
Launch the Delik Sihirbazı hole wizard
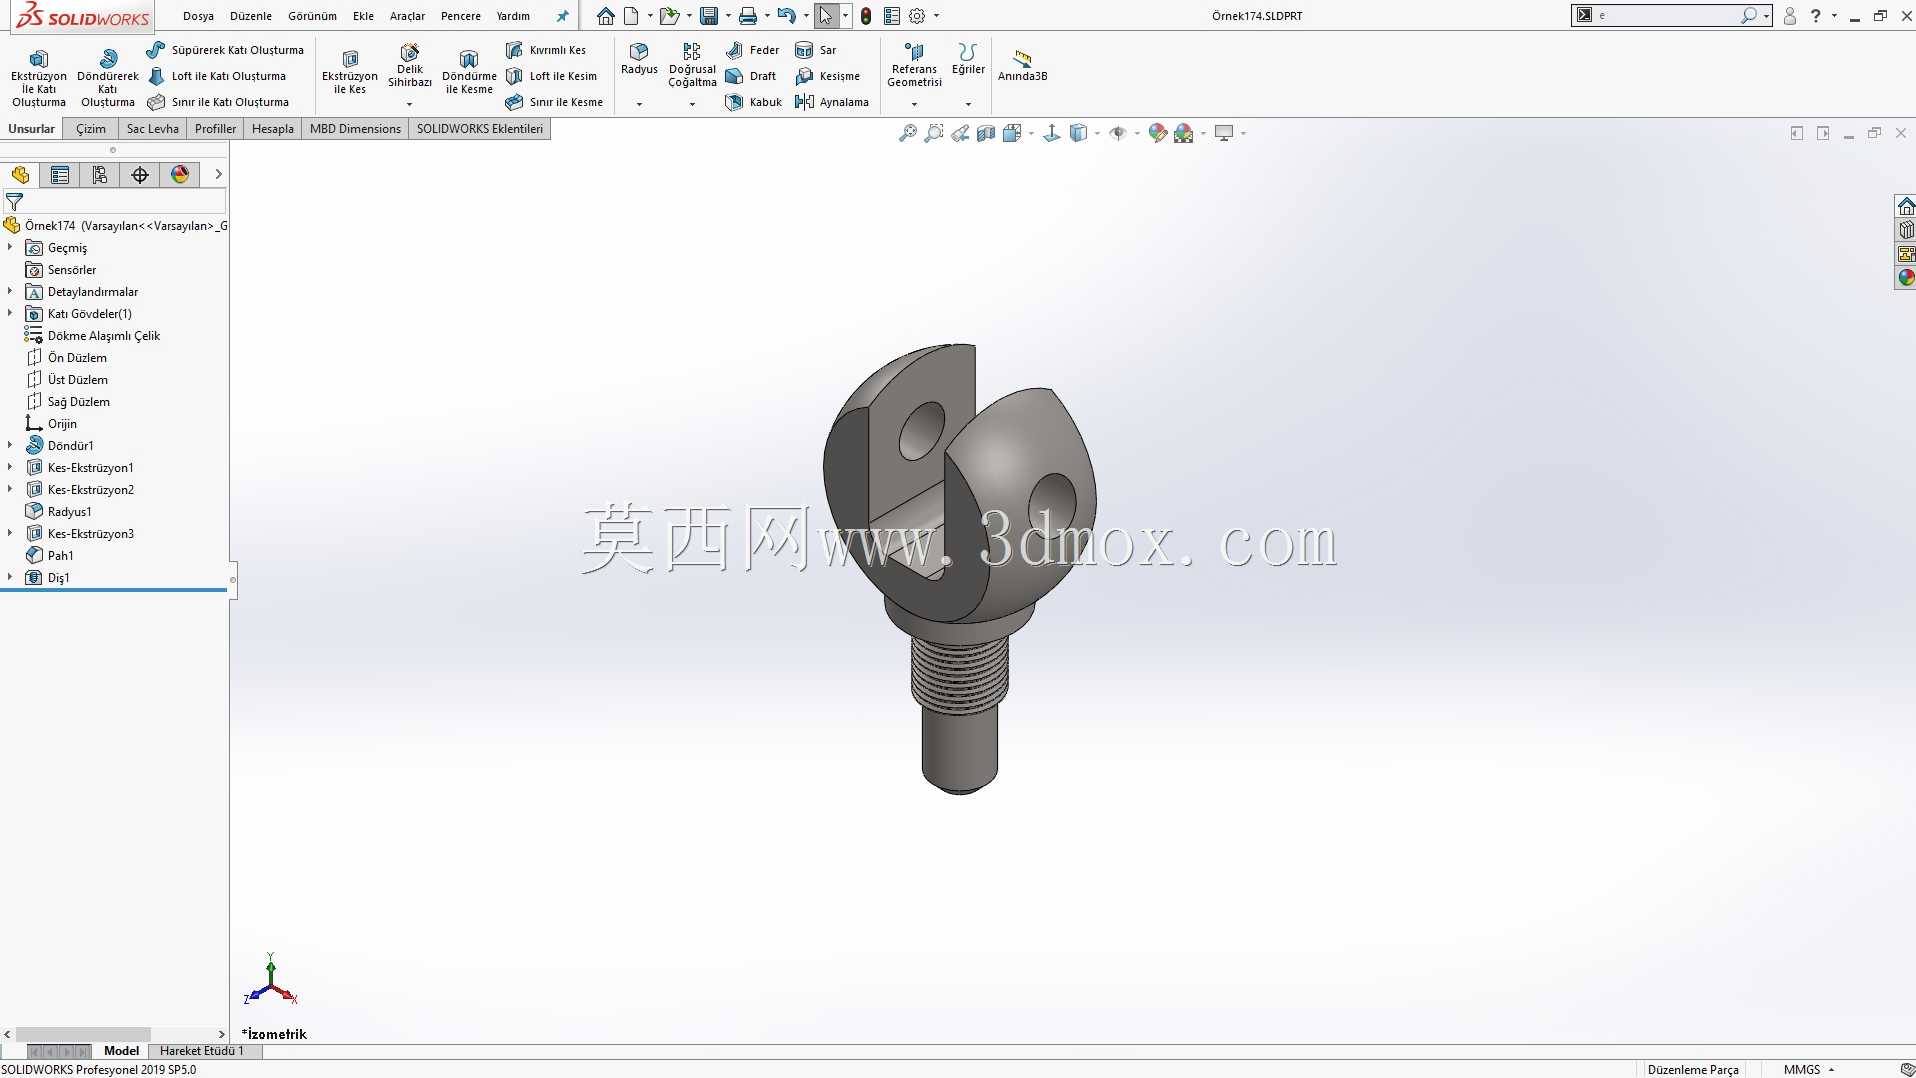pyautogui.click(x=409, y=66)
